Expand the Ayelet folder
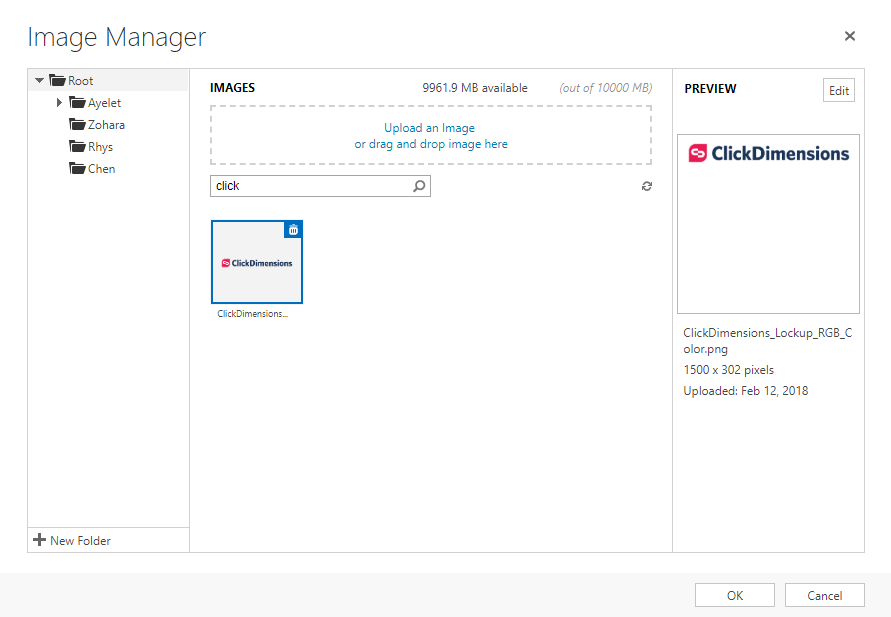The height and width of the screenshot is (617, 891). point(59,103)
